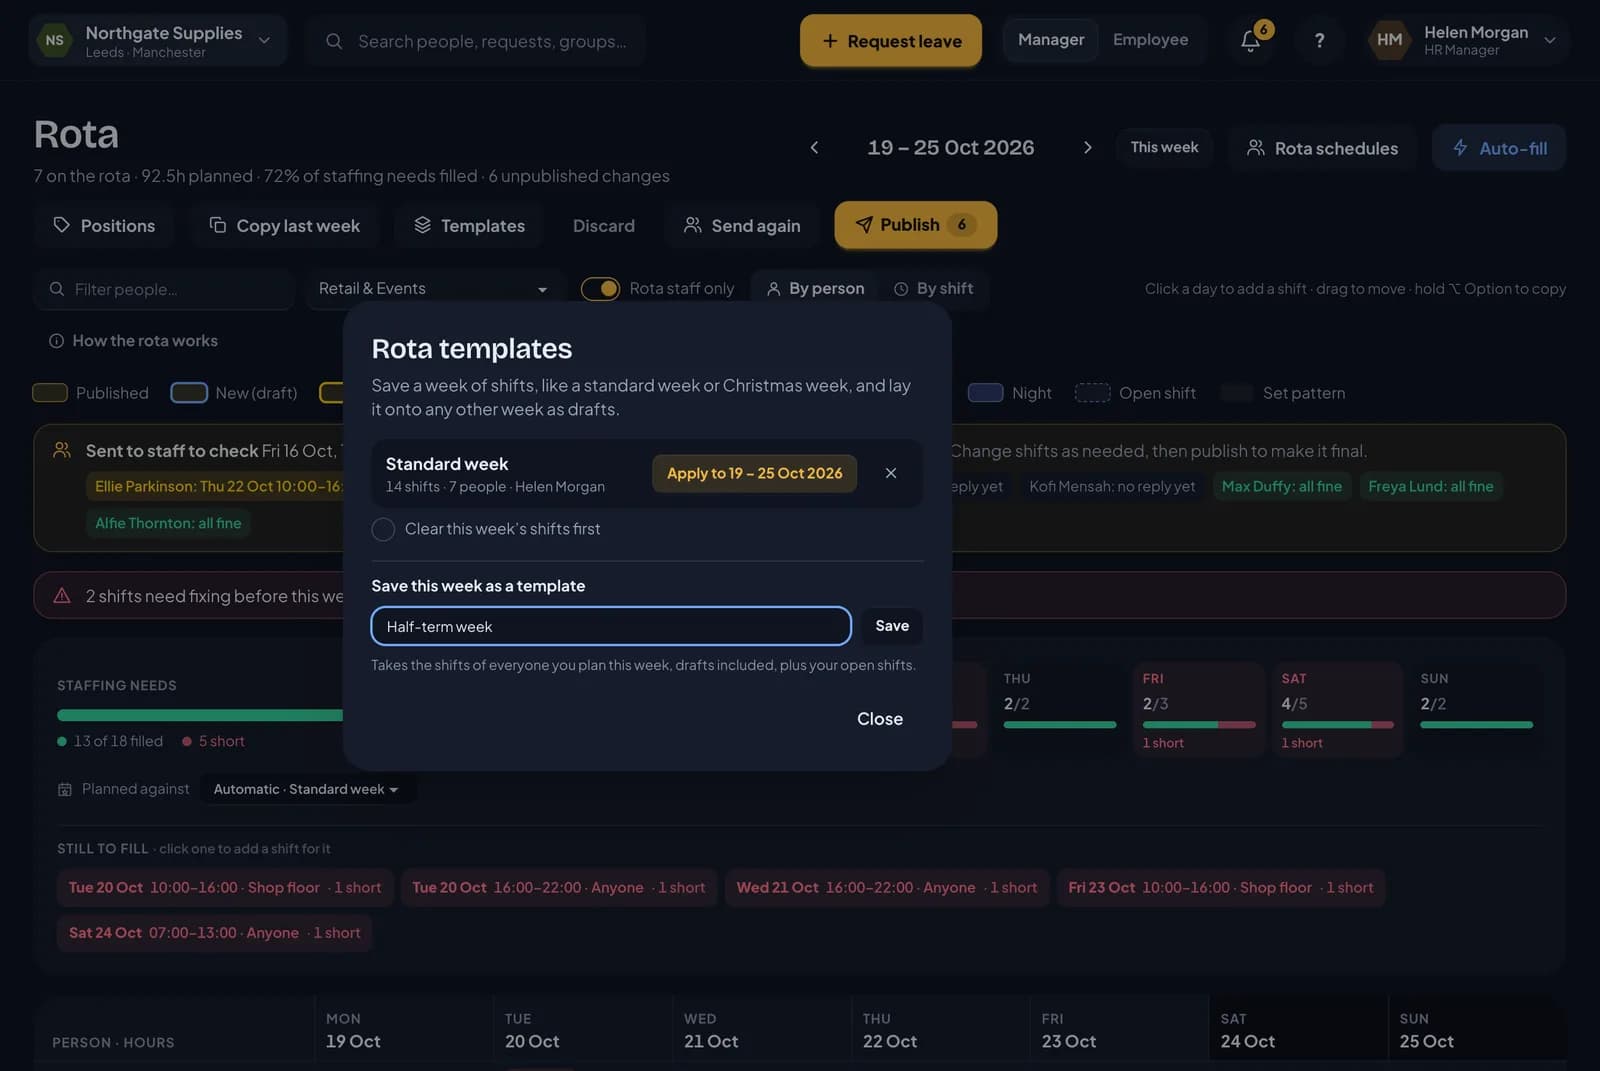Image resolution: width=1600 pixels, height=1071 pixels.
Task: Switch to Employee view
Action: pyautogui.click(x=1150, y=40)
